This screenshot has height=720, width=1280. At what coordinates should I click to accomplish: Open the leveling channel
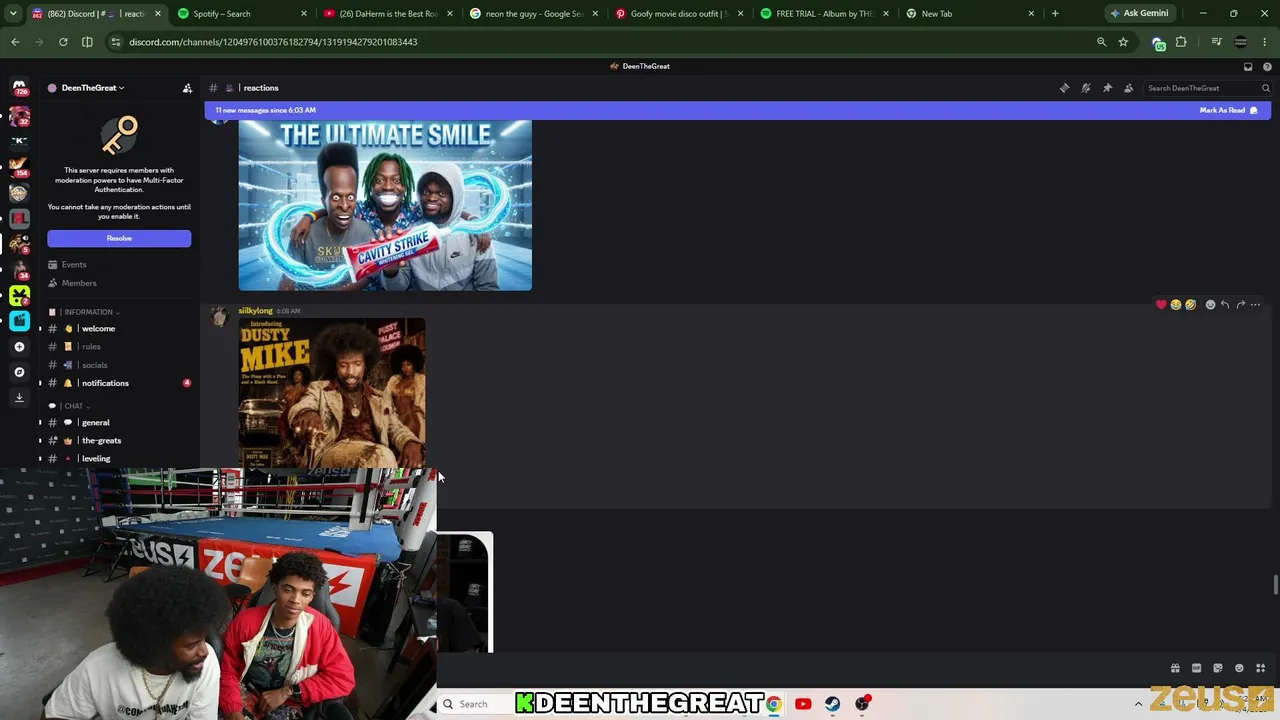(x=119, y=459)
